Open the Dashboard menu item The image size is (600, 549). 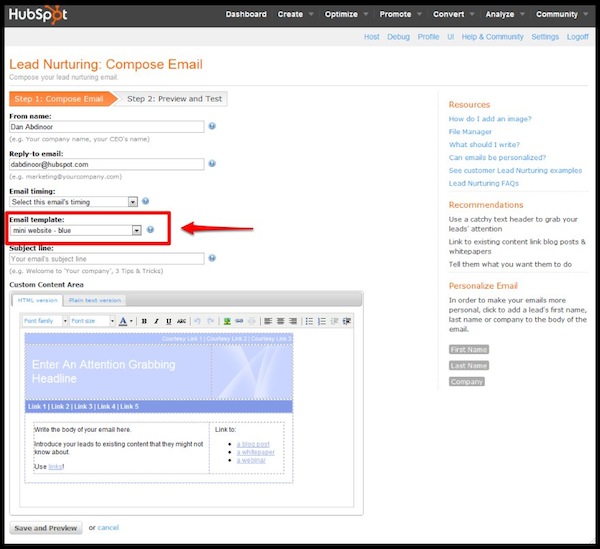[x=246, y=14]
